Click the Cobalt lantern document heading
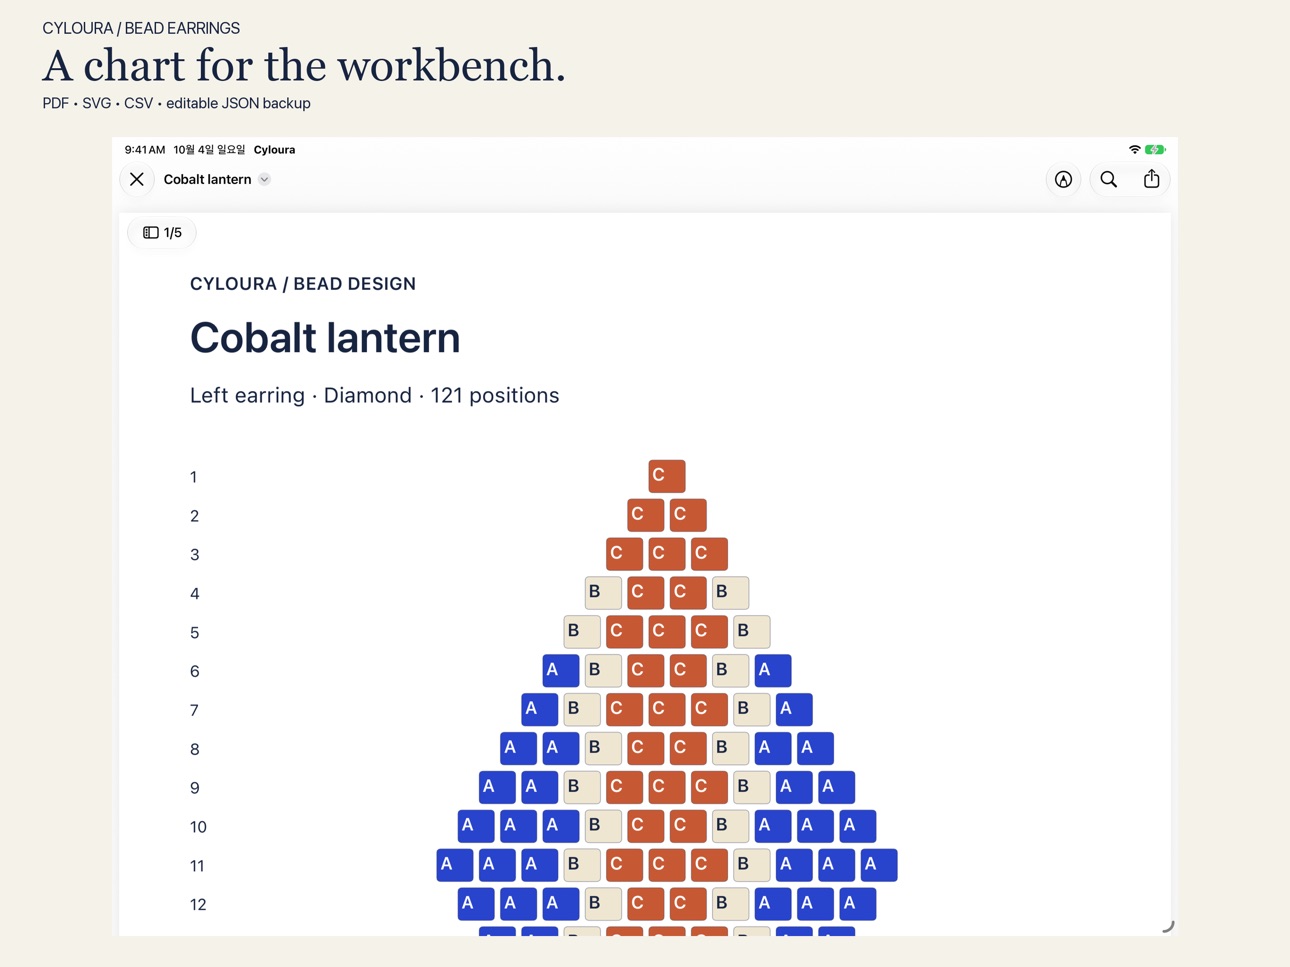The image size is (1290, 967). [x=325, y=338]
